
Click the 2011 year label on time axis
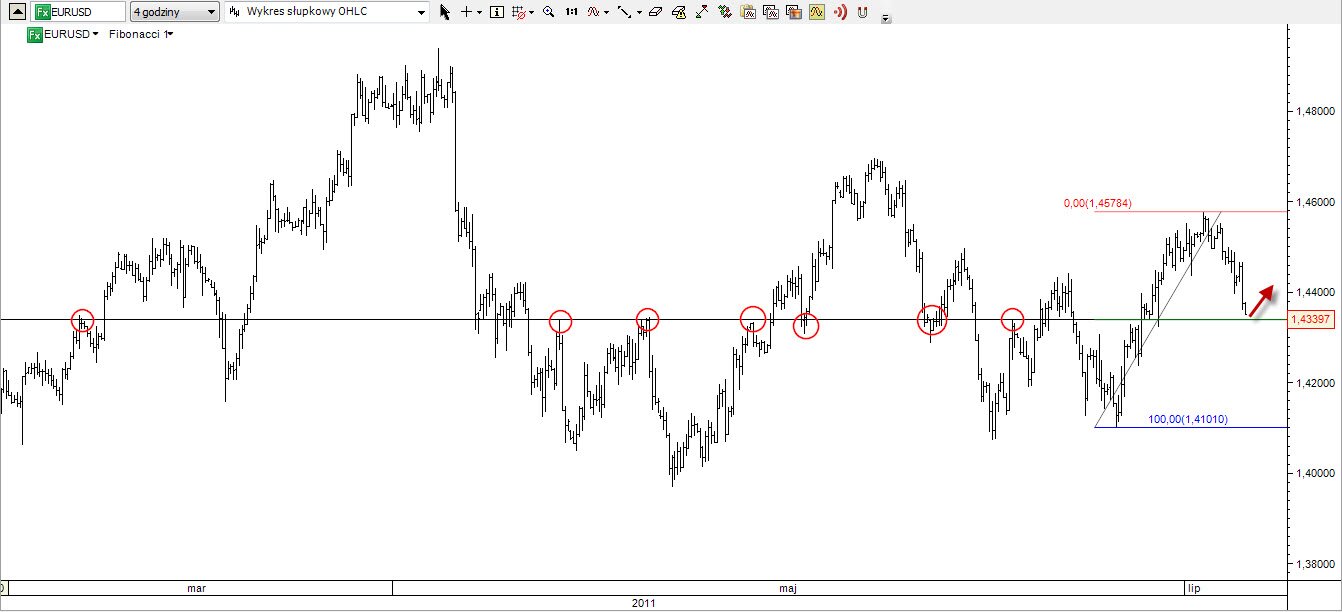pos(644,603)
